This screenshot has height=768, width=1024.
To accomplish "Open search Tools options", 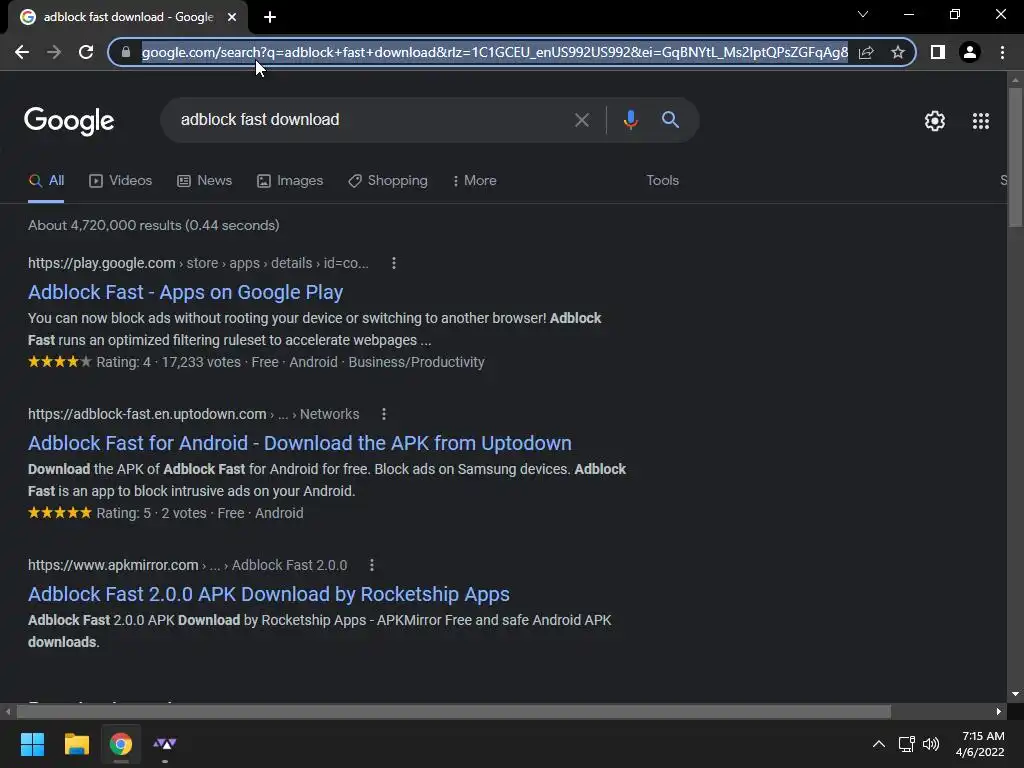I will tap(662, 180).
